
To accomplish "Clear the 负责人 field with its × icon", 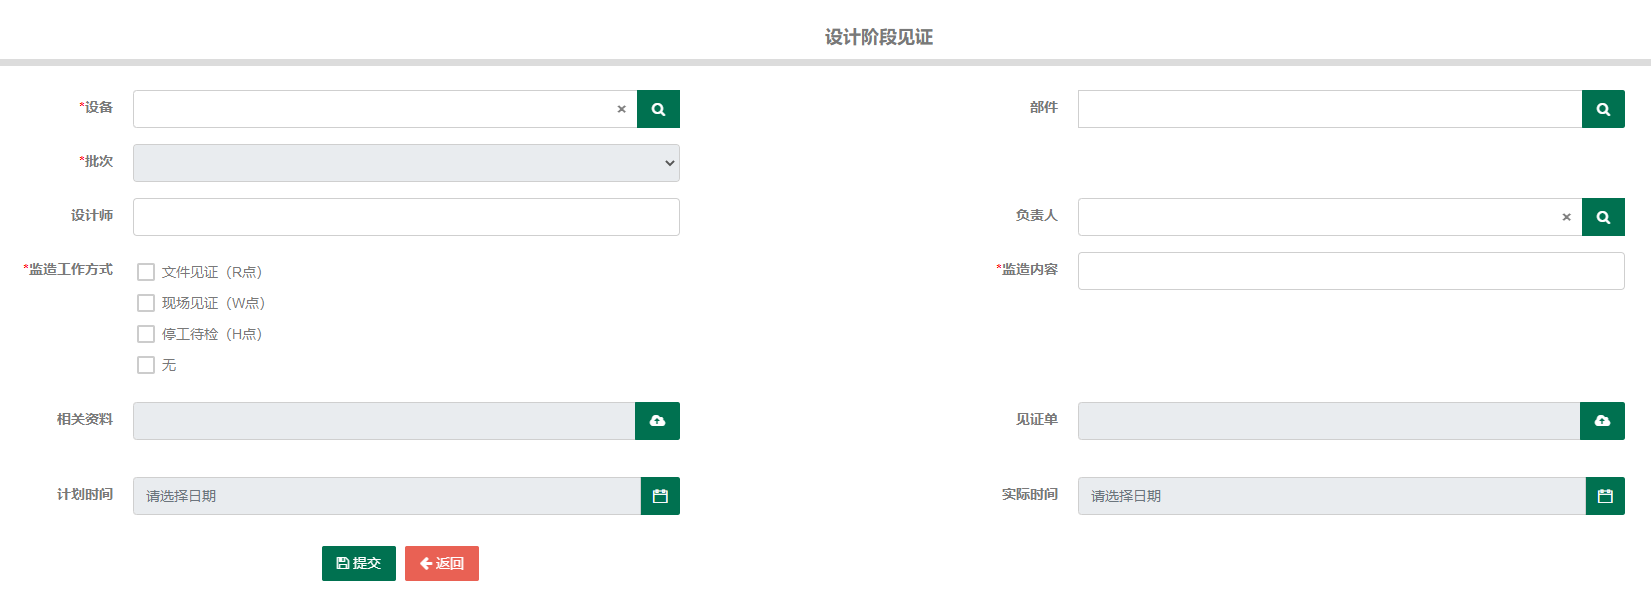I will [x=1566, y=217].
